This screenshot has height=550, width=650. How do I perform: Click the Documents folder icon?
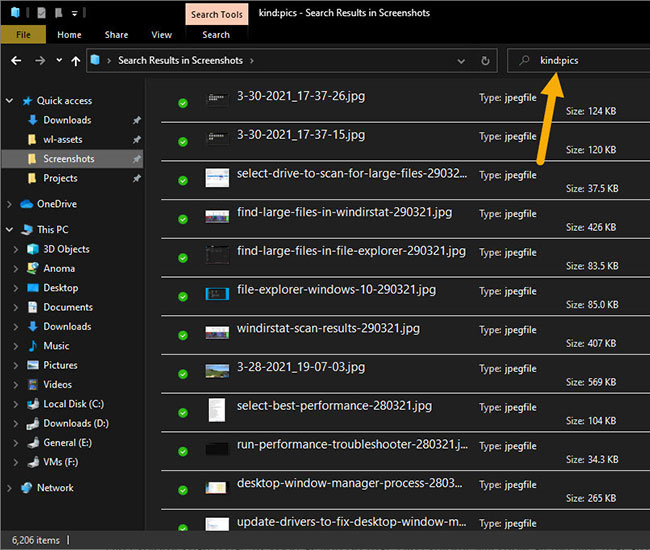[33, 307]
